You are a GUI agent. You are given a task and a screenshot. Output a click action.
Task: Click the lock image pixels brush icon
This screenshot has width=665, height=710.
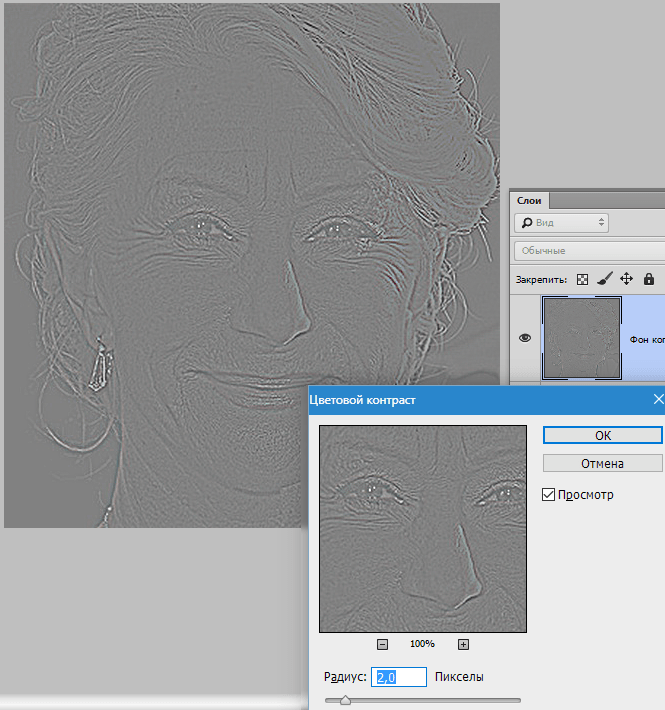[x=605, y=279]
